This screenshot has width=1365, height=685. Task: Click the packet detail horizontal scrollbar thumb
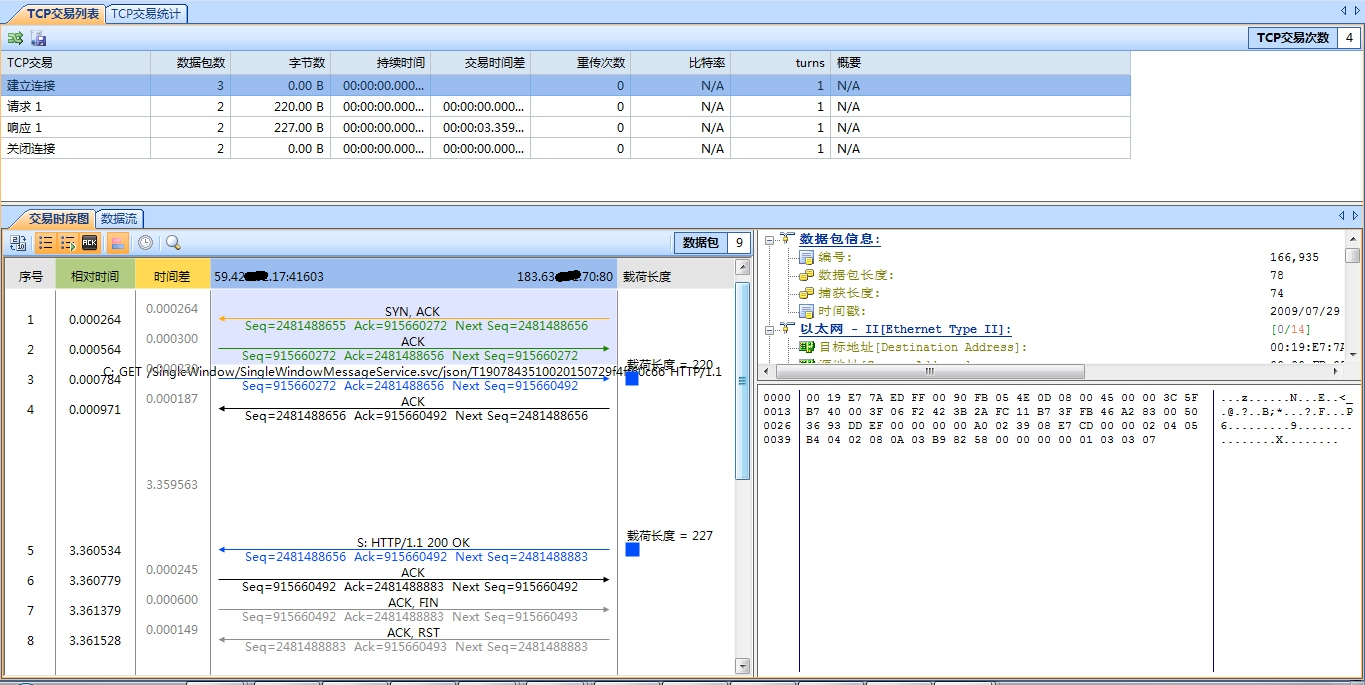pyautogui.click(x=929, y=371)
